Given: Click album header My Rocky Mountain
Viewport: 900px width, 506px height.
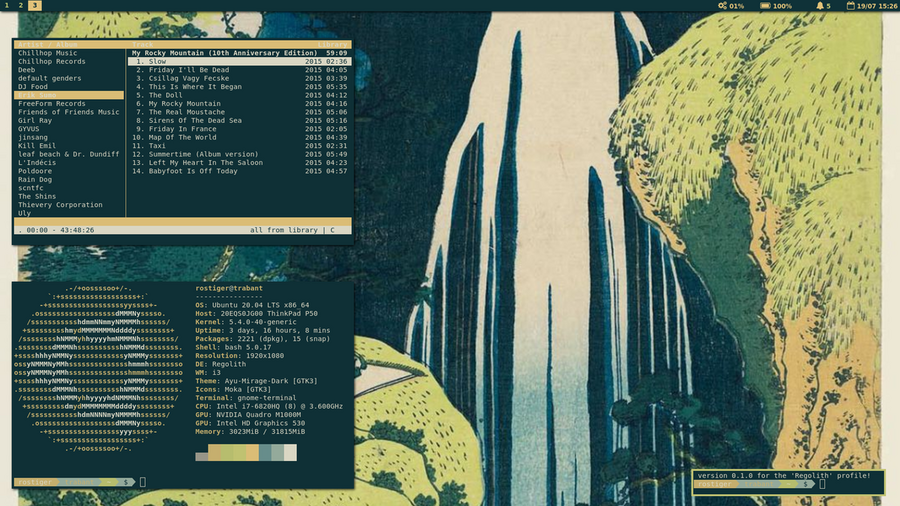Looking at the screenshot, I should pos(222,53).
